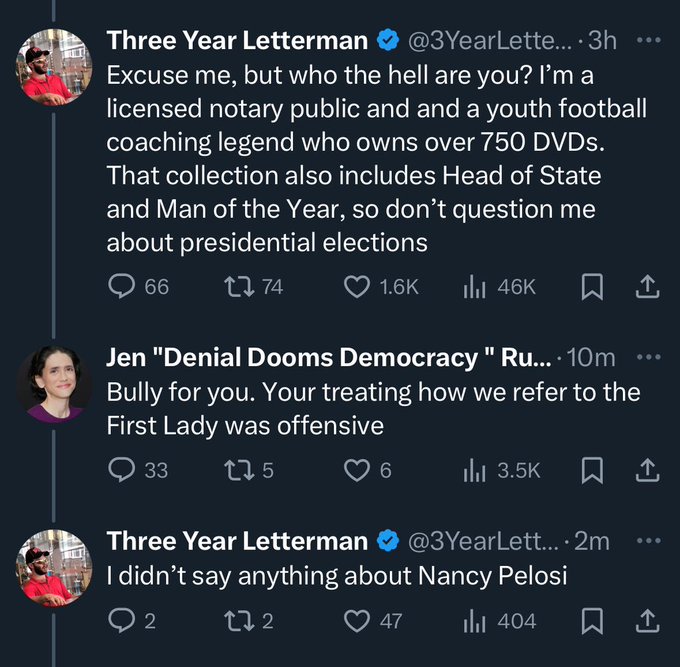Like the tweet with 1.6K likes

point(357,287)
